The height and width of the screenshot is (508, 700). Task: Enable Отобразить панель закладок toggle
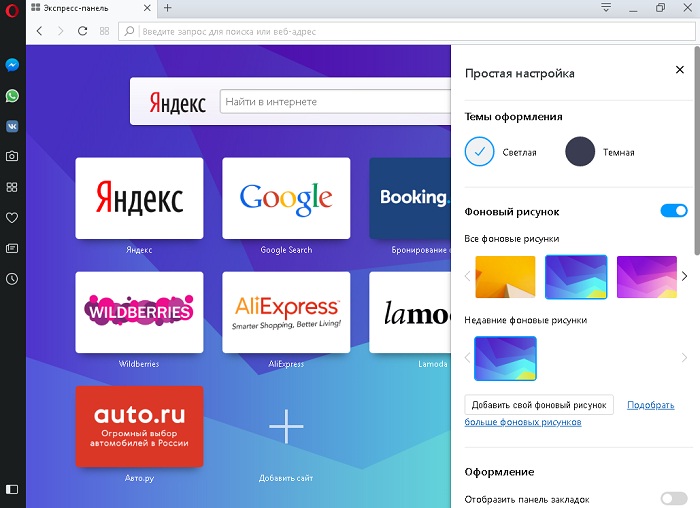674,499
